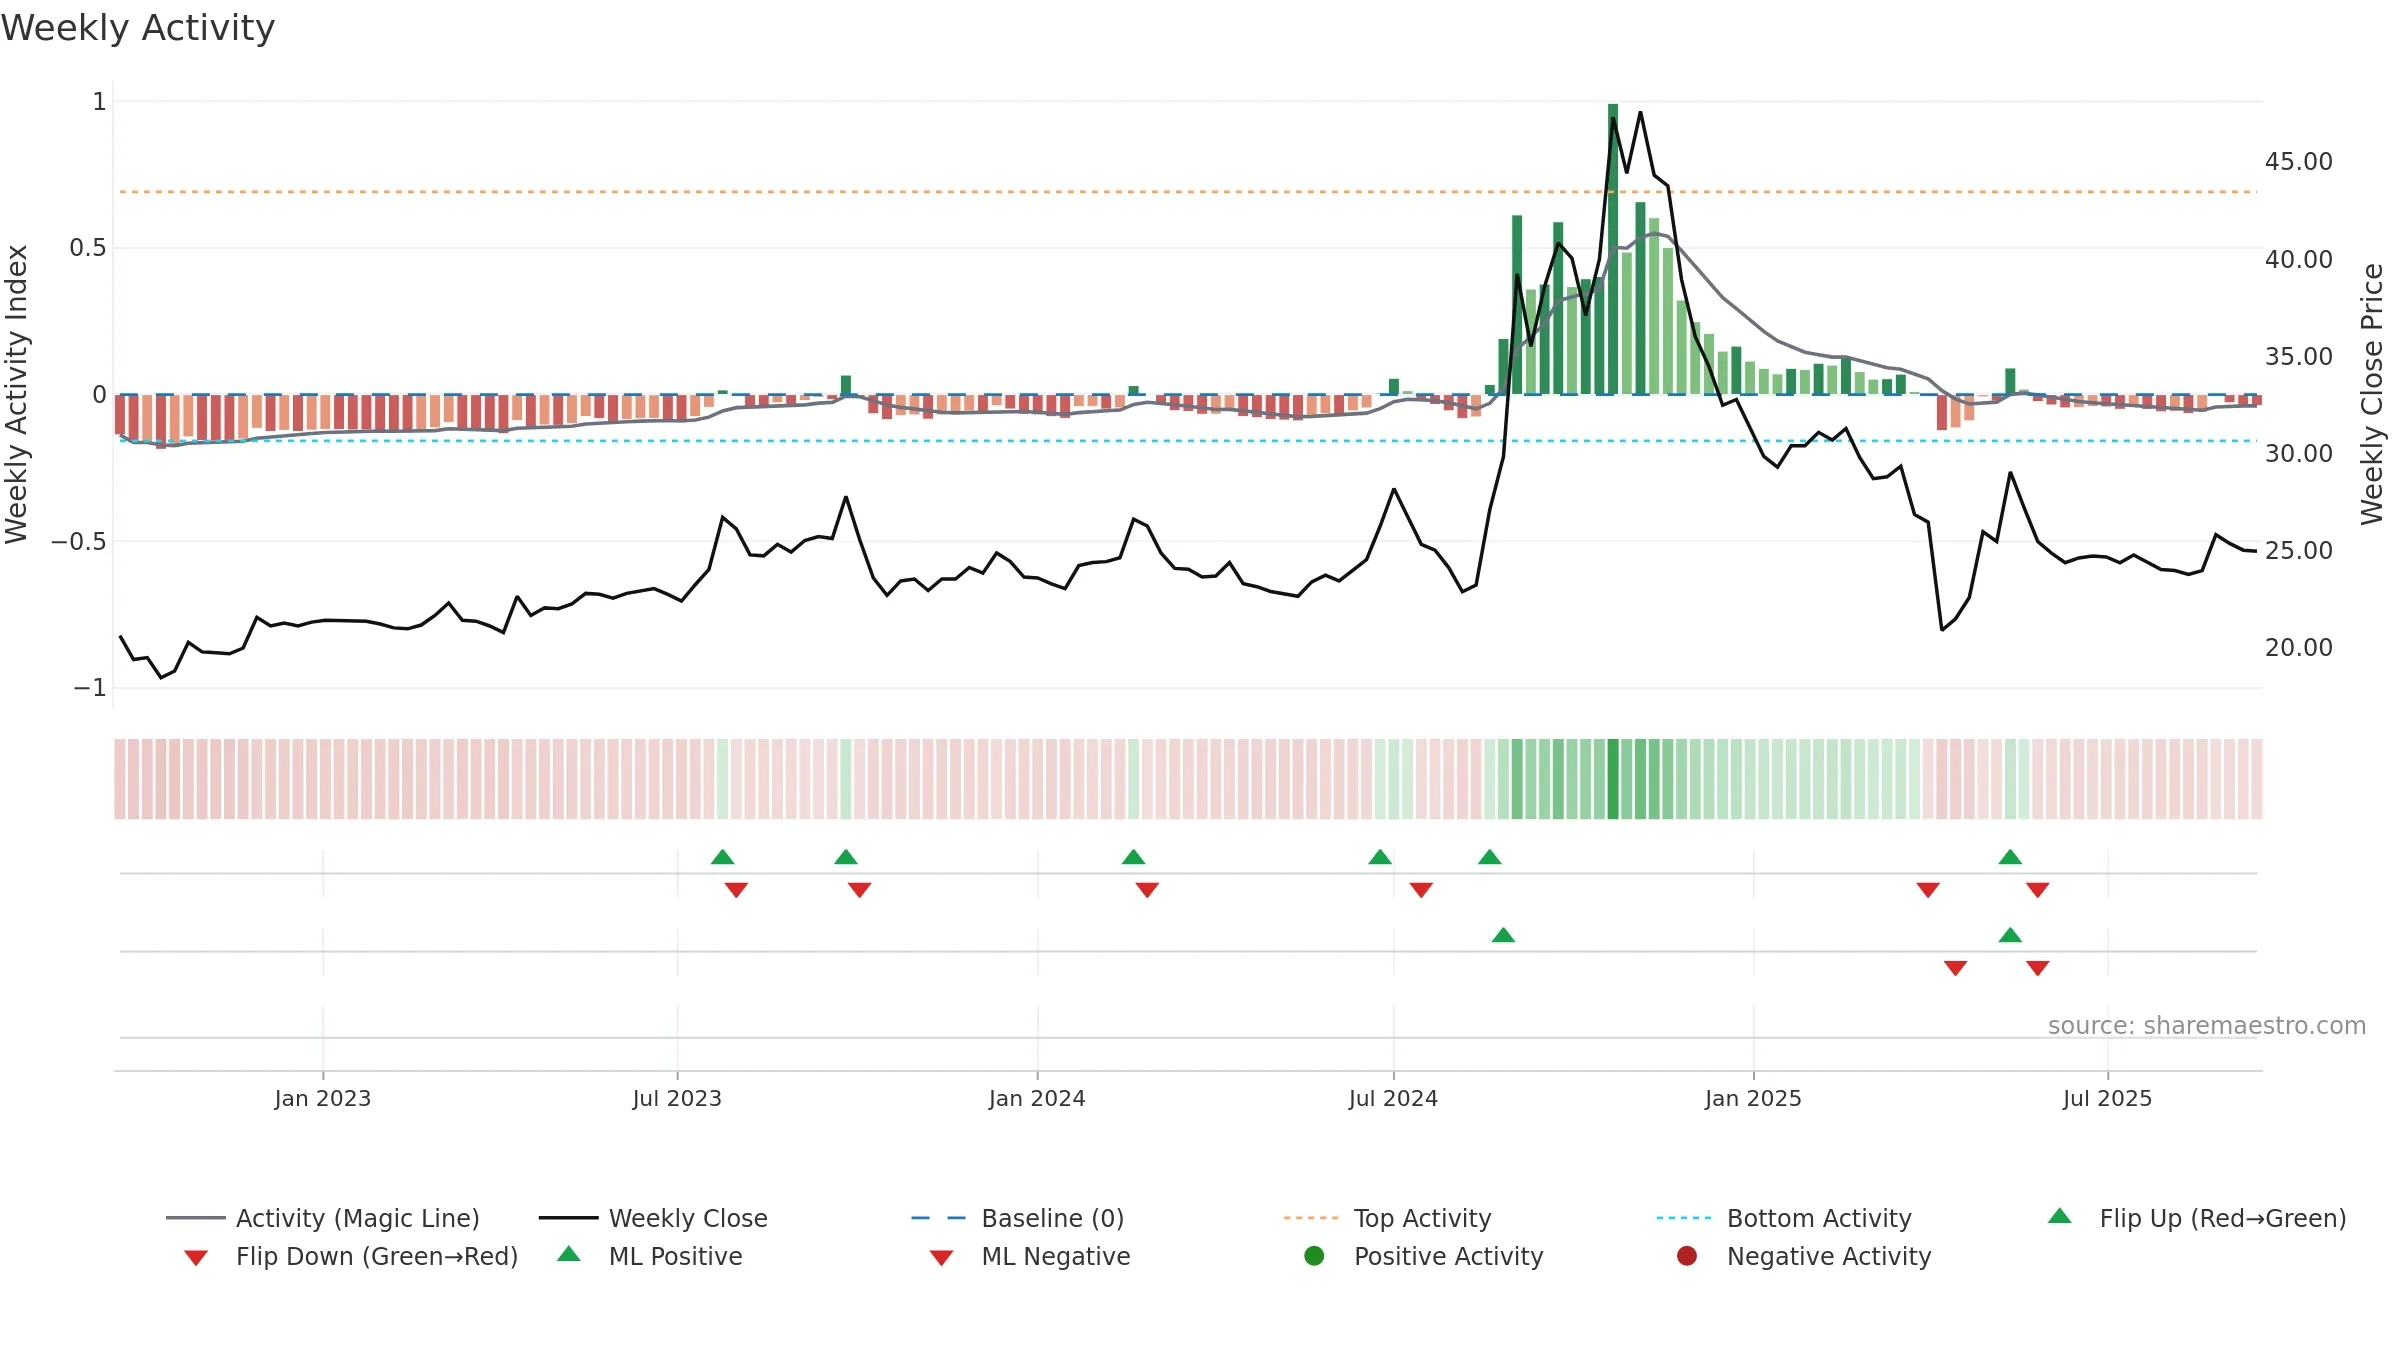Click the 40.00 price axis label
Image resolution: width=2400 pixels, height=1350 pixels.
pyautogui.click(x=2299, y=259)
